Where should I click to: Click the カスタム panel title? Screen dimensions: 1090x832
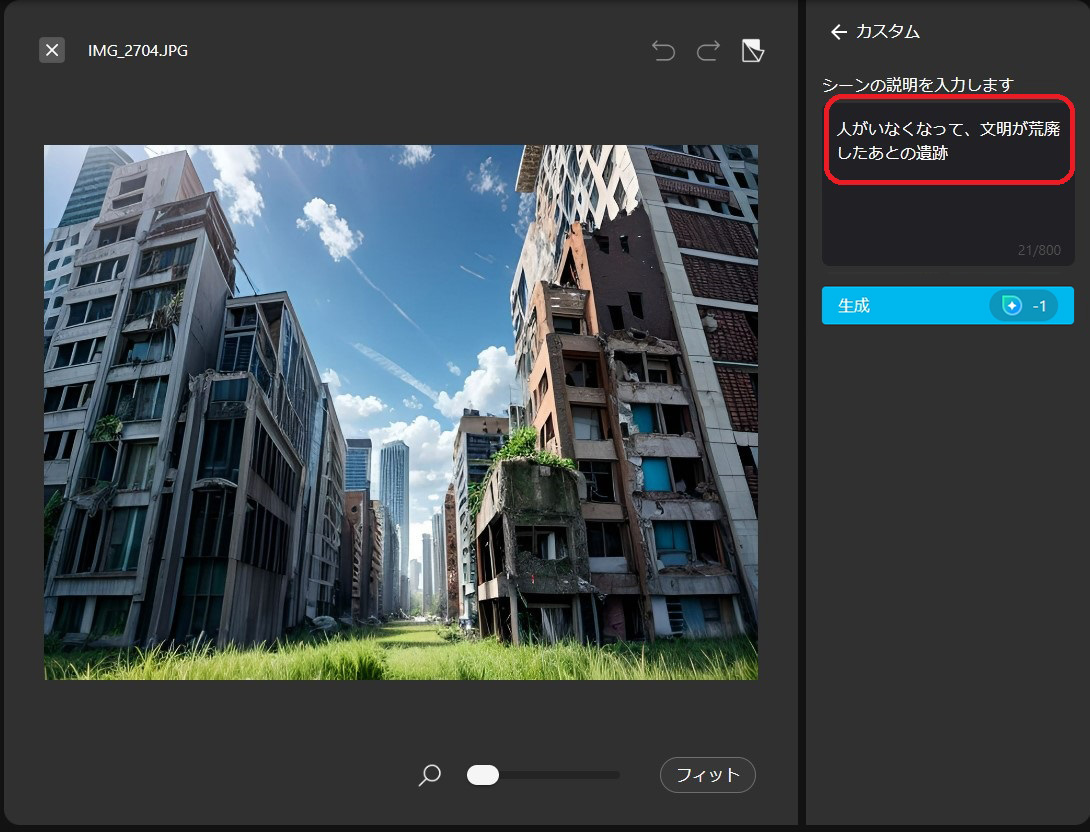click(888, 32)
